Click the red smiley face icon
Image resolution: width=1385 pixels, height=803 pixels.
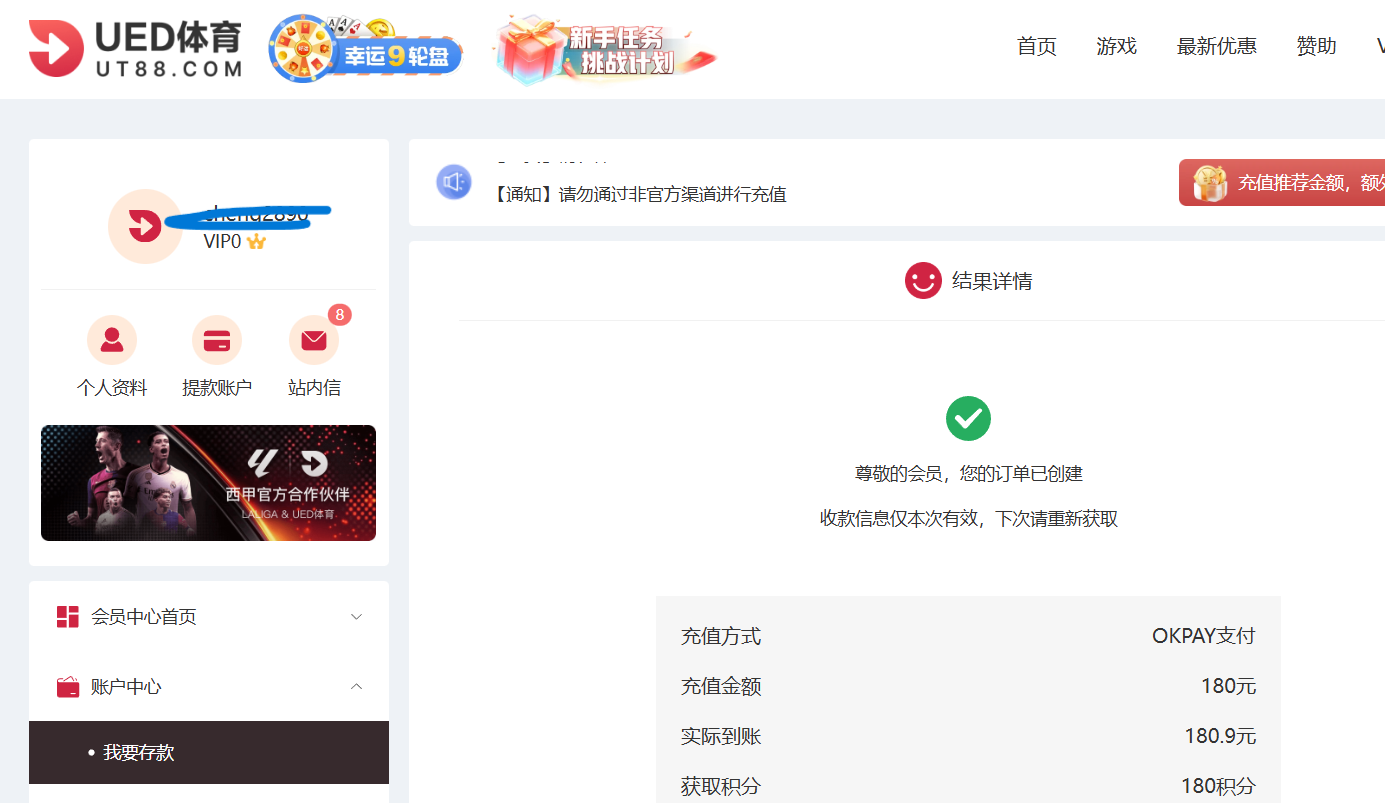pyautogui.click(x=923, y=281)
